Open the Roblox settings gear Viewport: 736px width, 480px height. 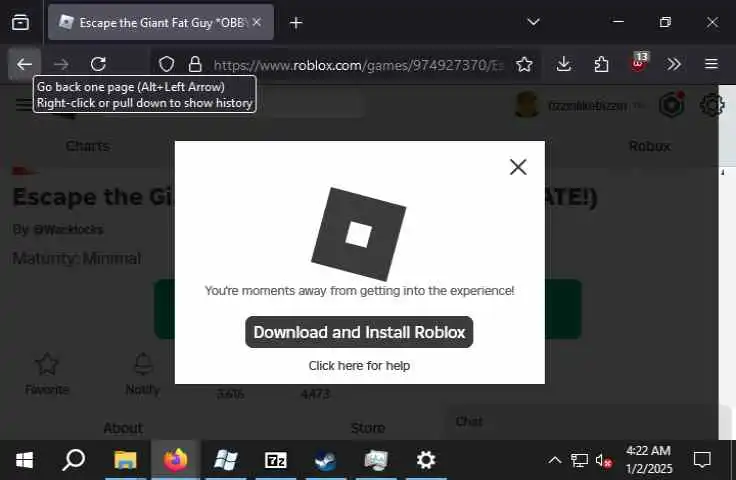click(x=712, y=105)
